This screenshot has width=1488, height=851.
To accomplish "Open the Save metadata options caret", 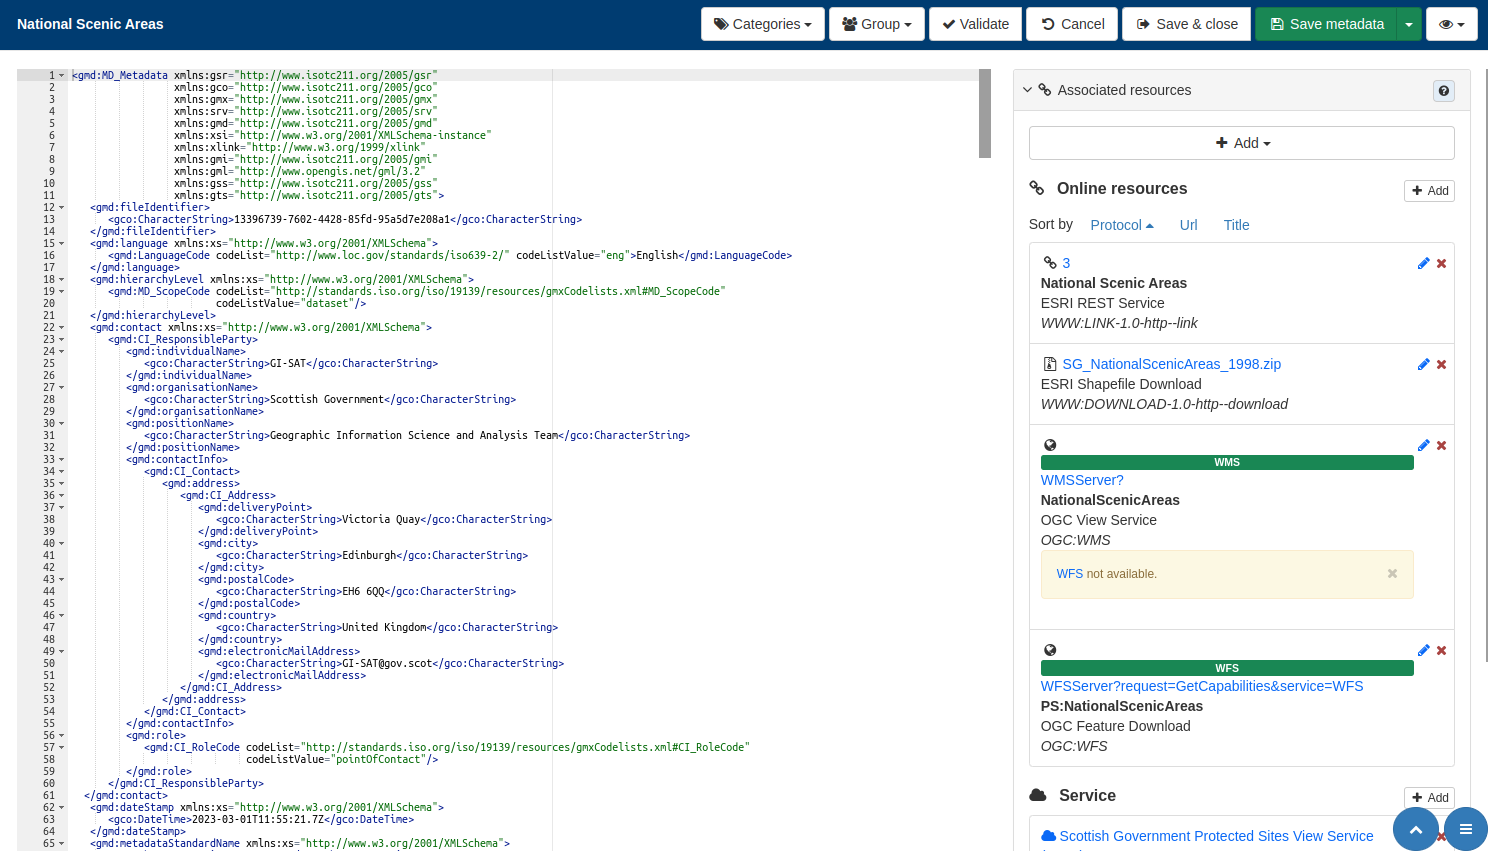I will click(x=1409, y=24).
